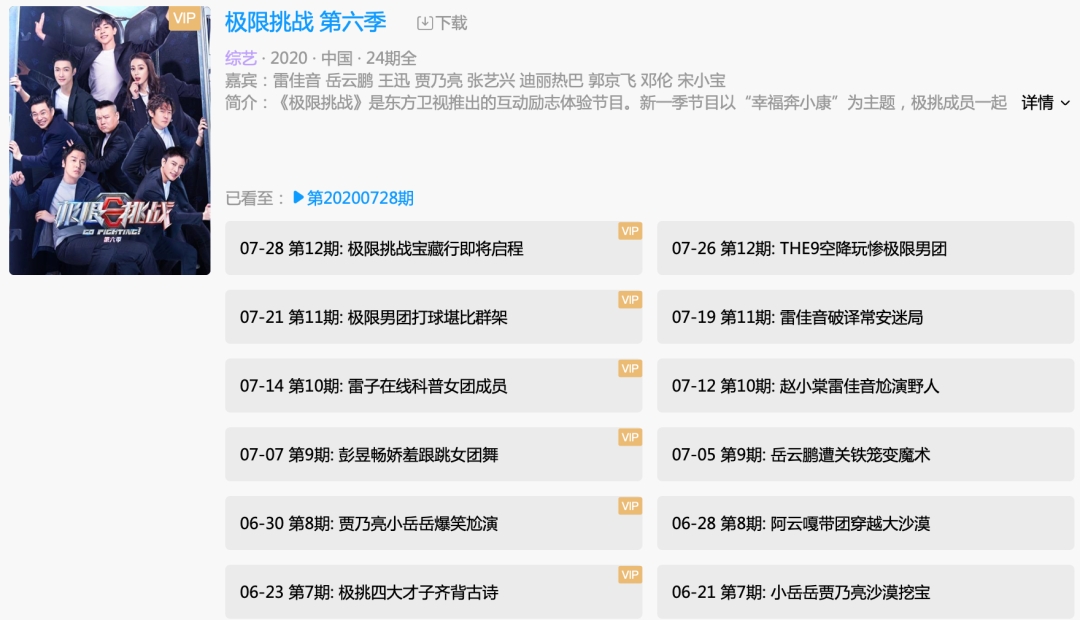Play 07-12 第10期 赵小棠雷佳音尬演野人
Image resolution: width=1080 pixels, height=620 pixels.
(x=865, y=386)
